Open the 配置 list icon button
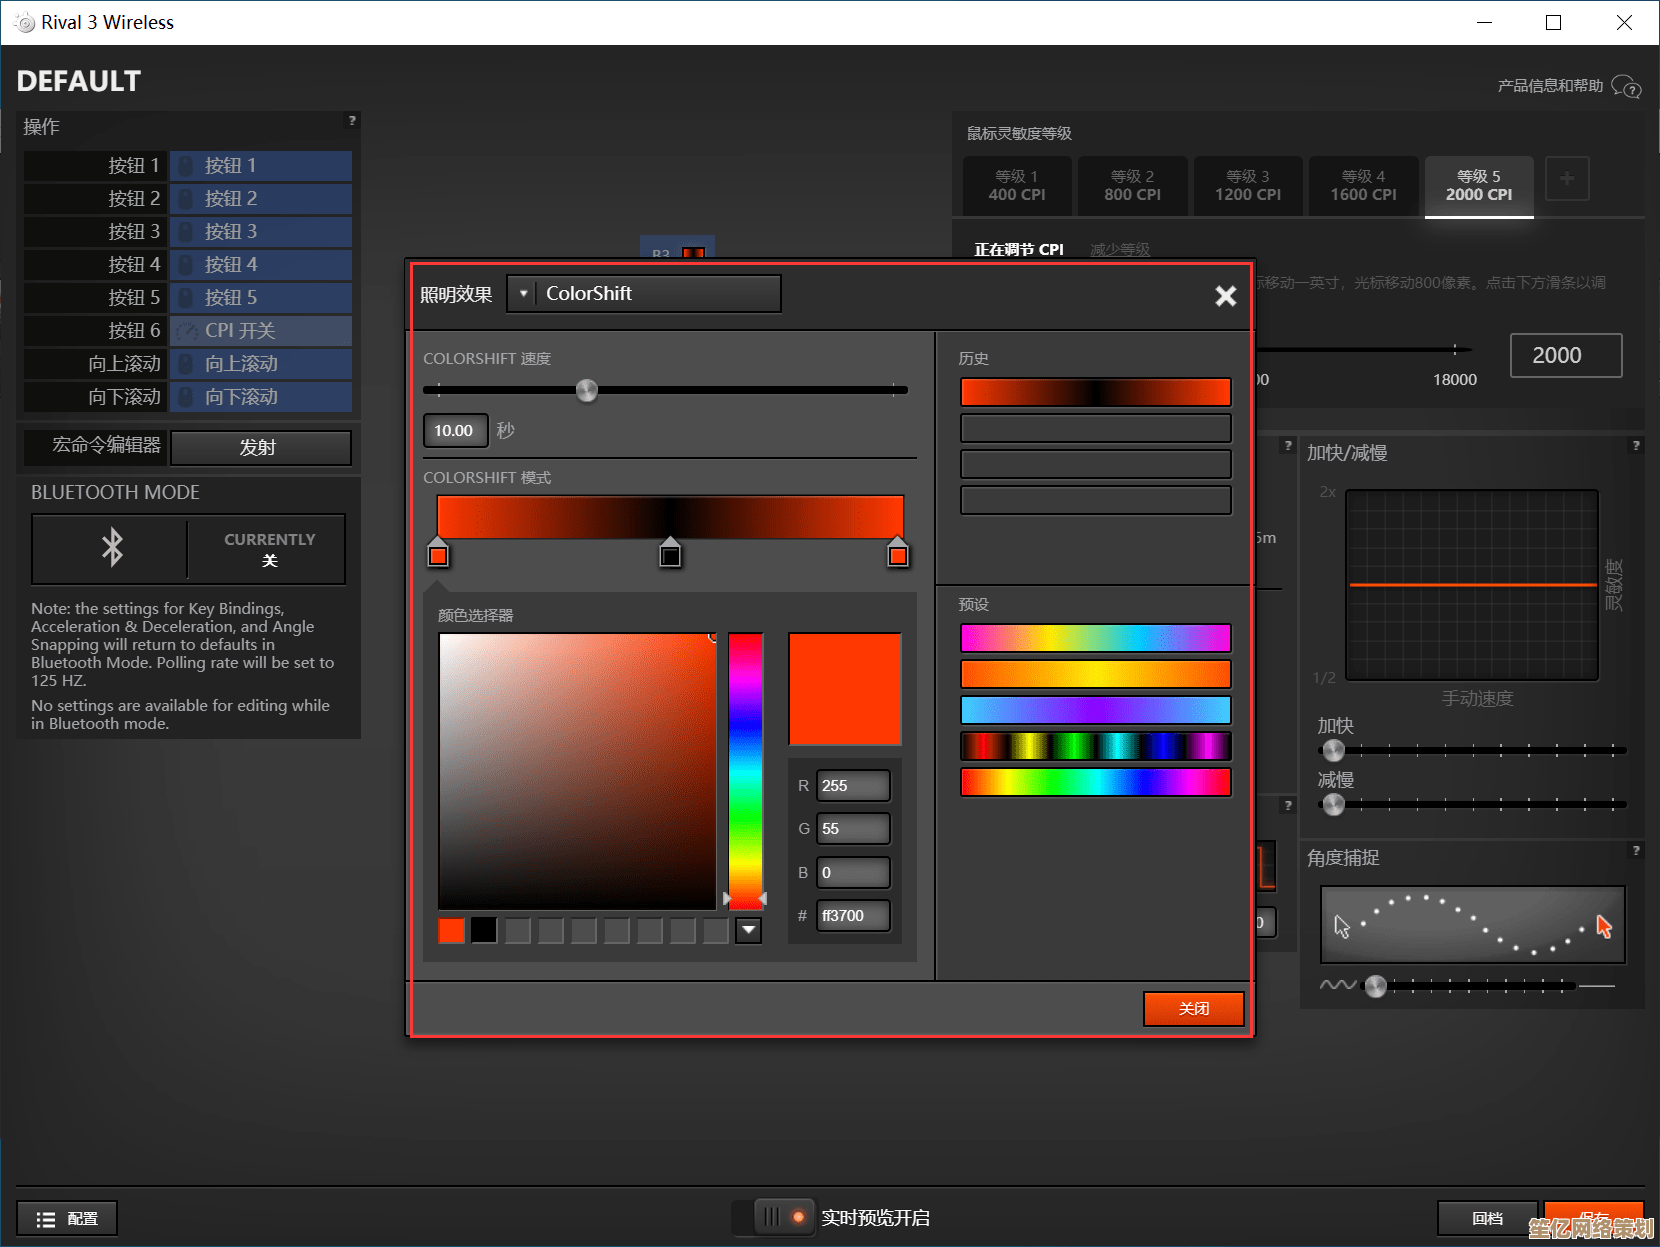Screen dimensions: 1660x1247 pos(67,1219)
